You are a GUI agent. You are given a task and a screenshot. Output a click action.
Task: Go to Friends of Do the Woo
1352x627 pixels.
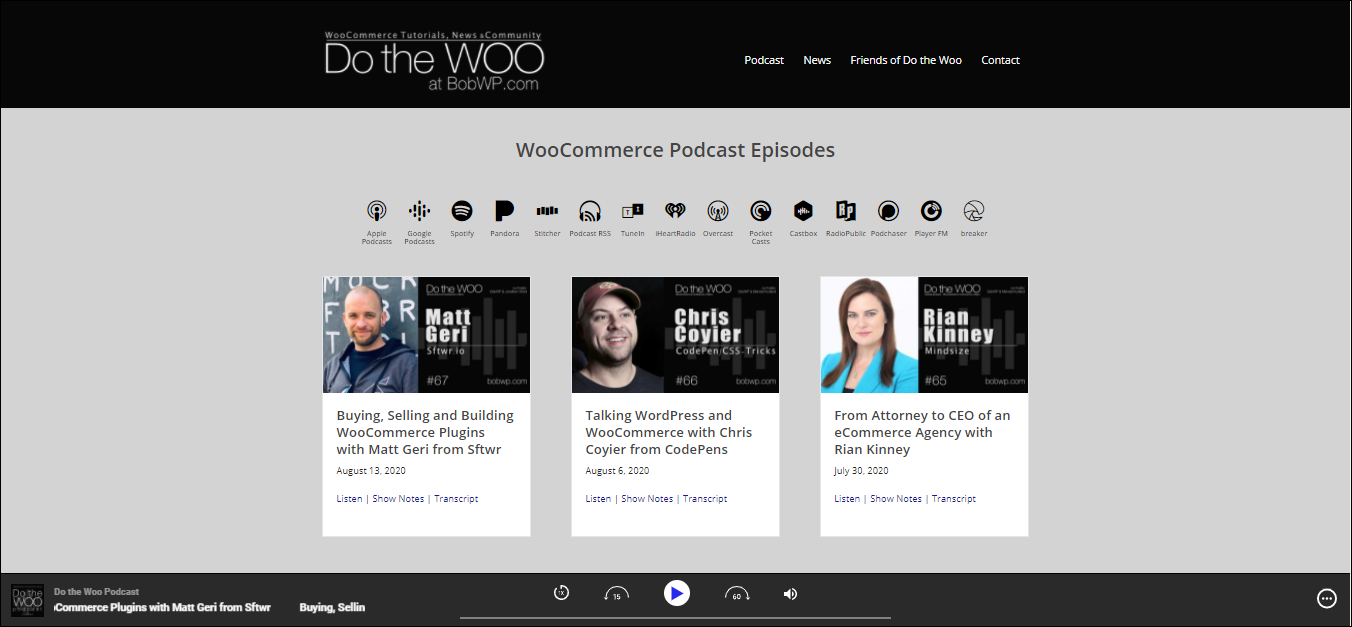tap(906, 60)
